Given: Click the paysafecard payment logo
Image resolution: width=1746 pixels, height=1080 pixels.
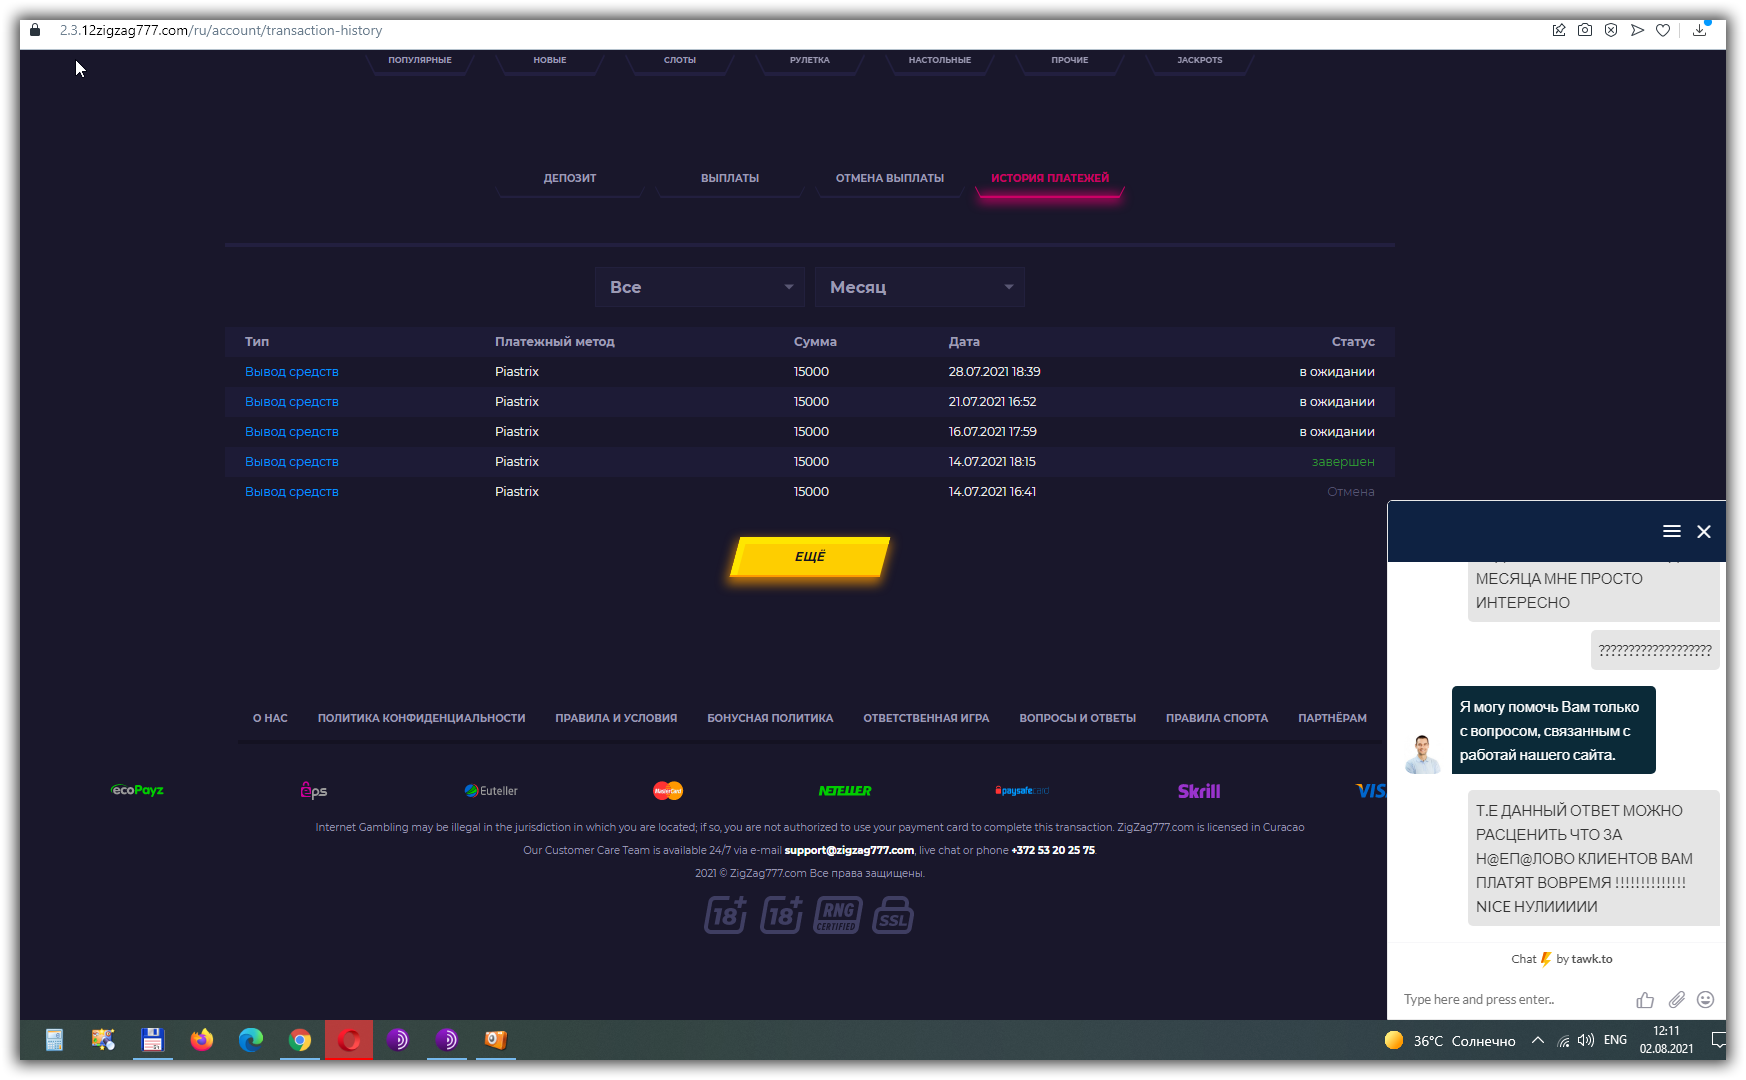Looking at the screenshot, I should point(1022,790).
